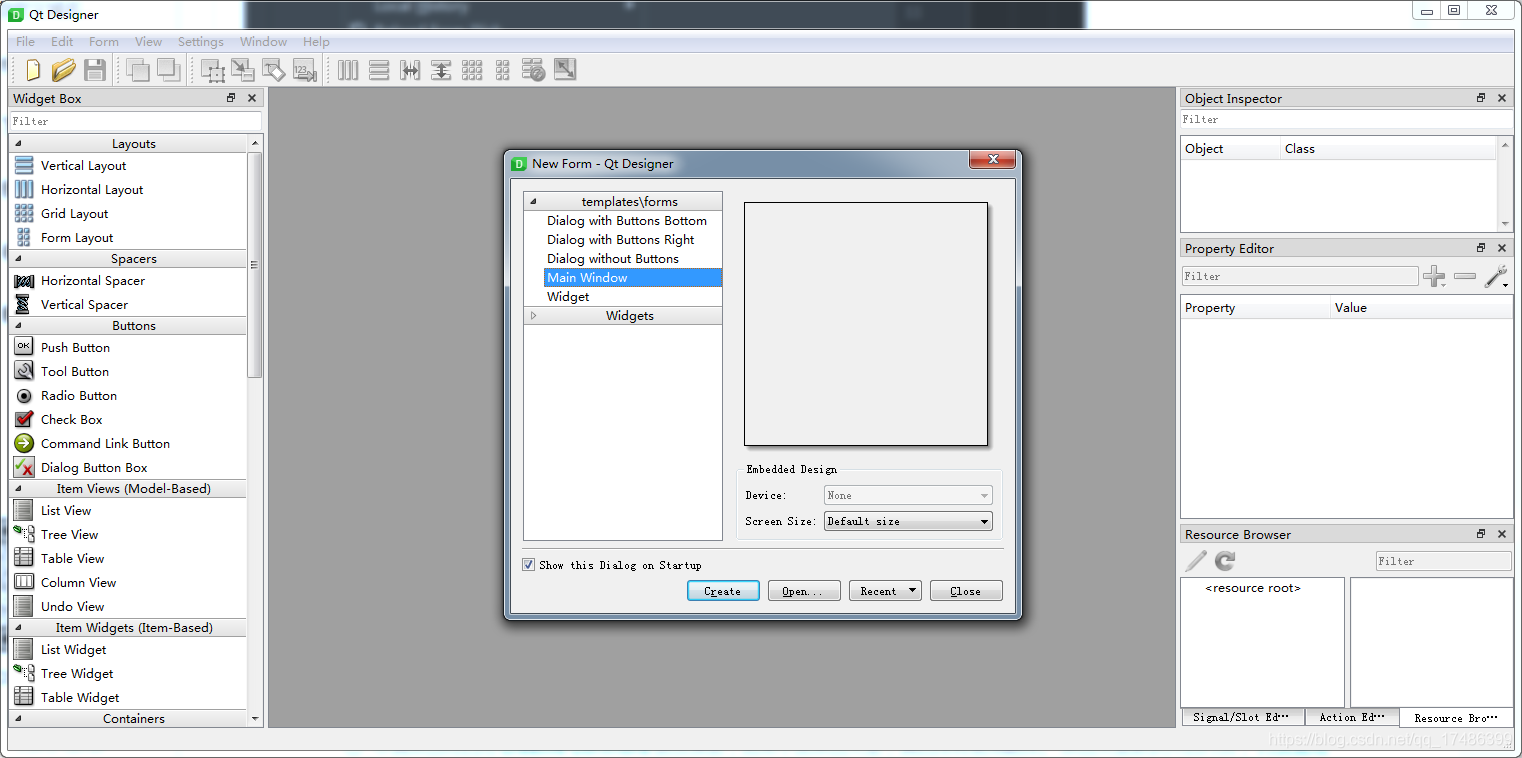Select the Edit Widgets mode icon

[x=213, y=70]
